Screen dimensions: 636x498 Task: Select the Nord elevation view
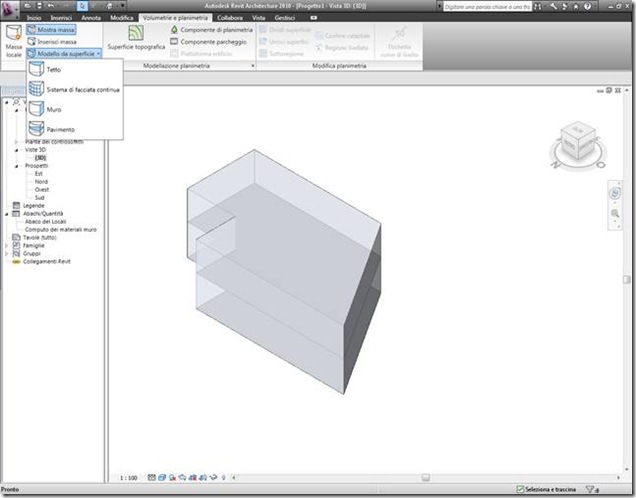pyautogui.click(x=41, y=182)
